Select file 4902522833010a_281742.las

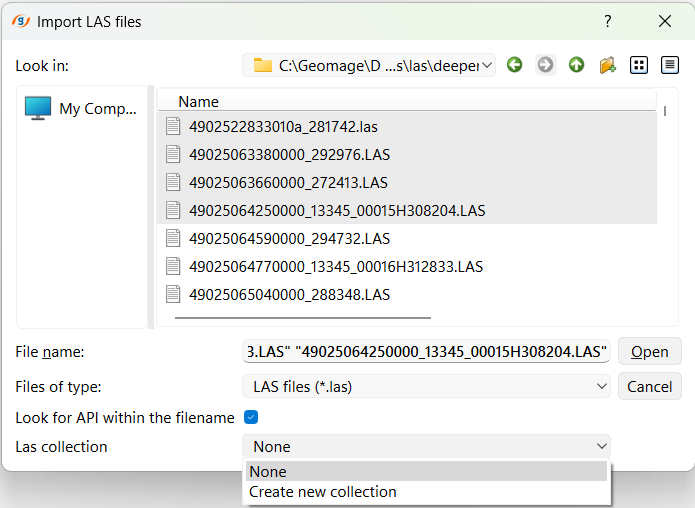pos(407,127)
